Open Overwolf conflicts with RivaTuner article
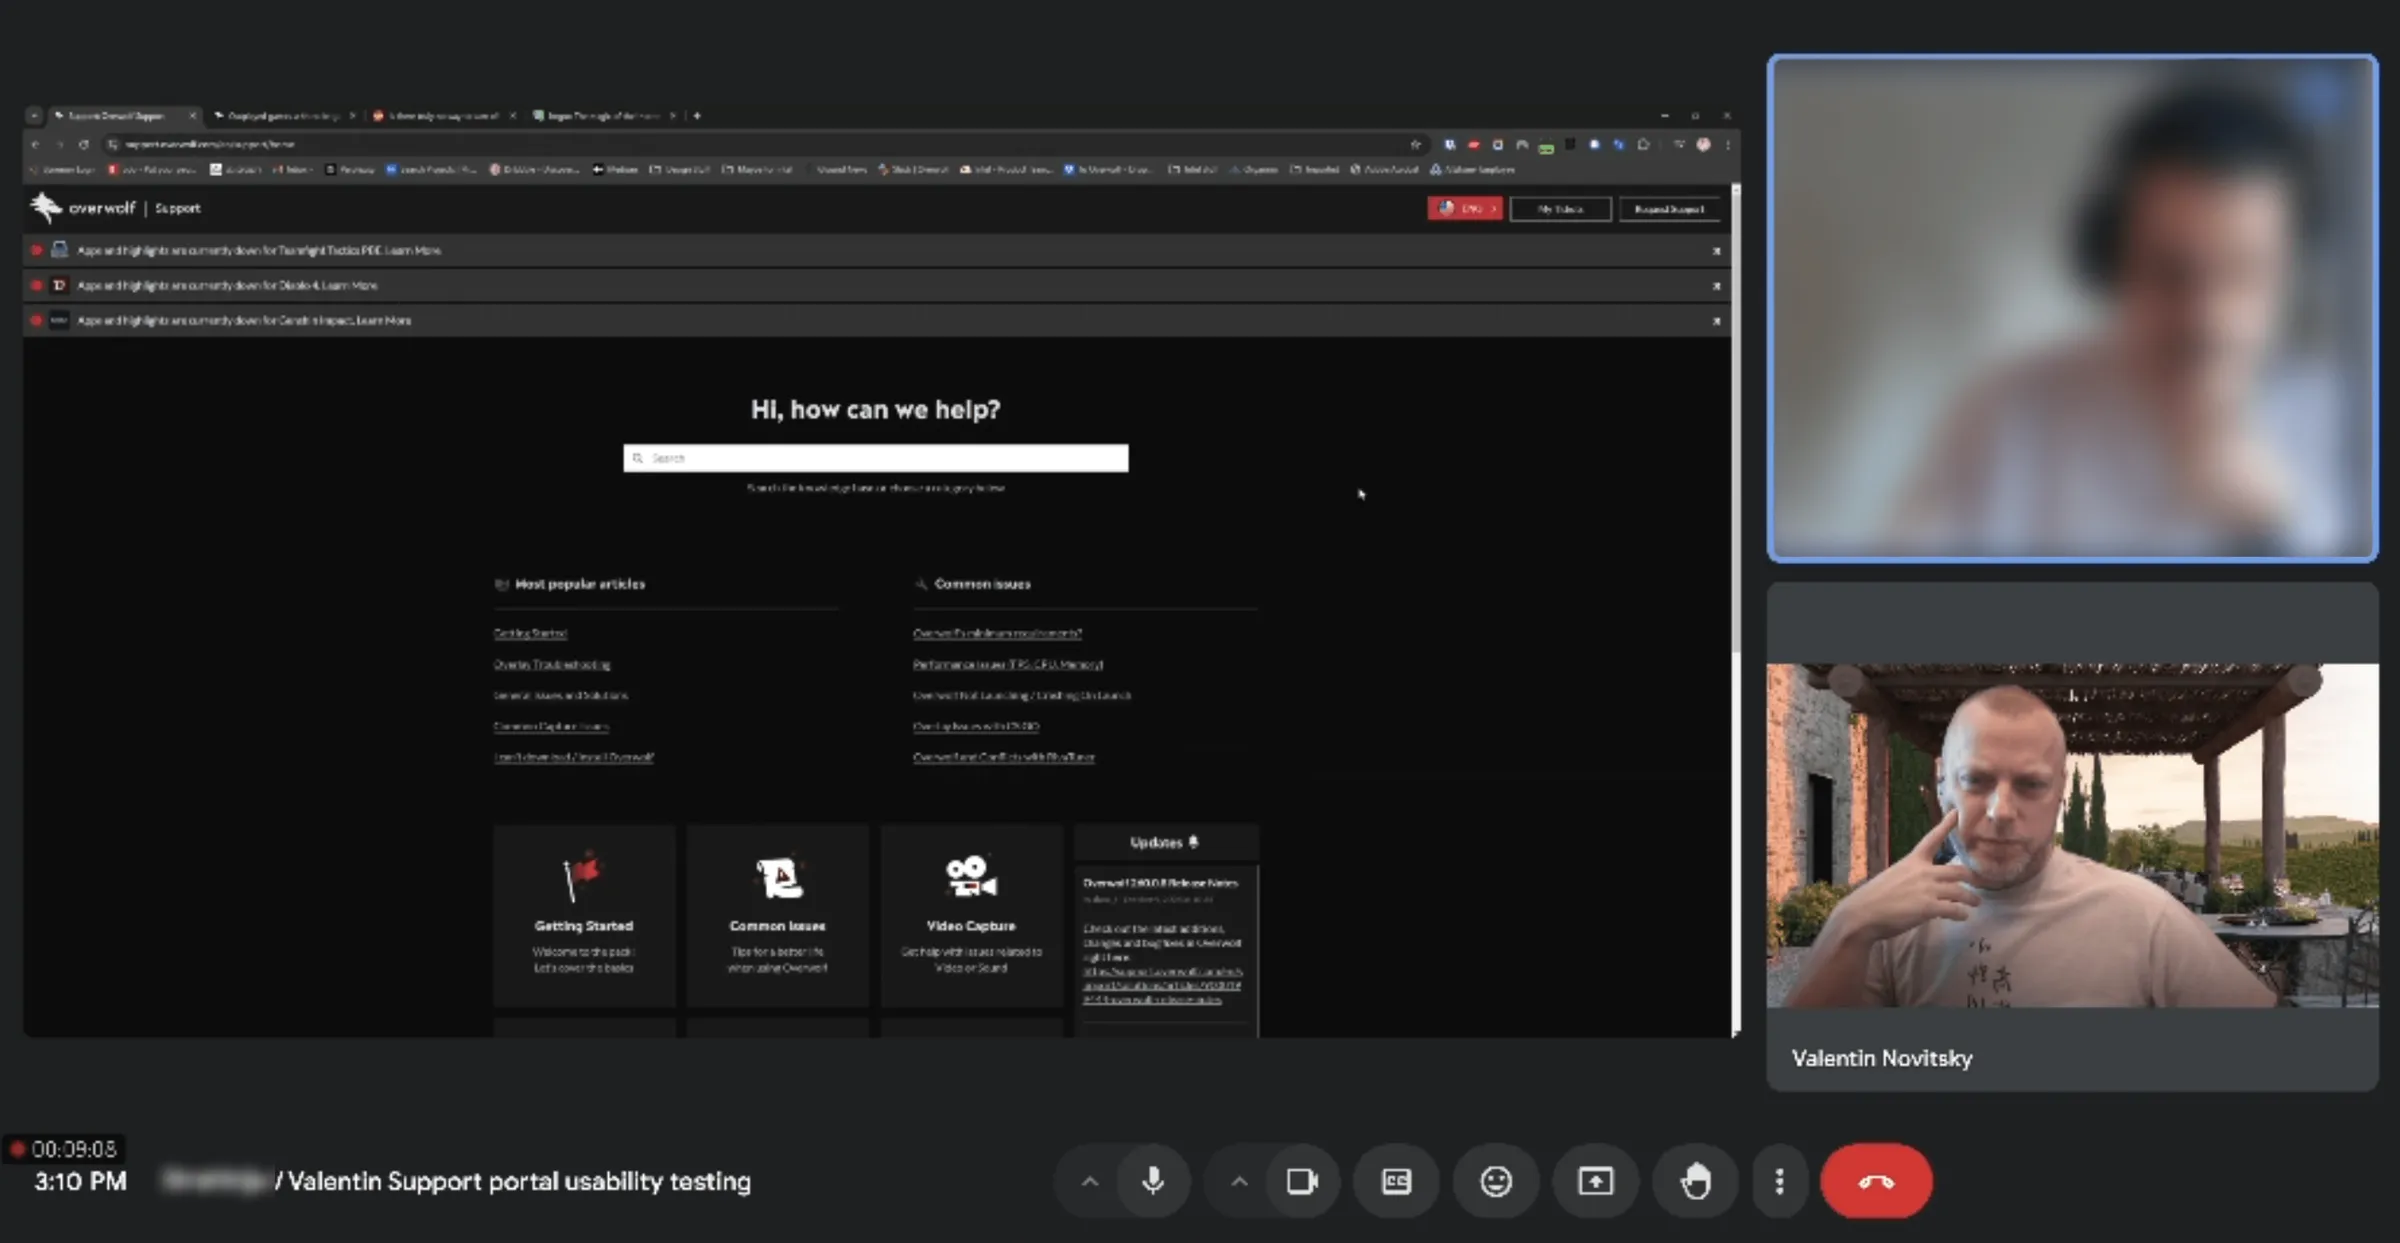This screenshot has width=2400, height=1243. pos(1004,757)
